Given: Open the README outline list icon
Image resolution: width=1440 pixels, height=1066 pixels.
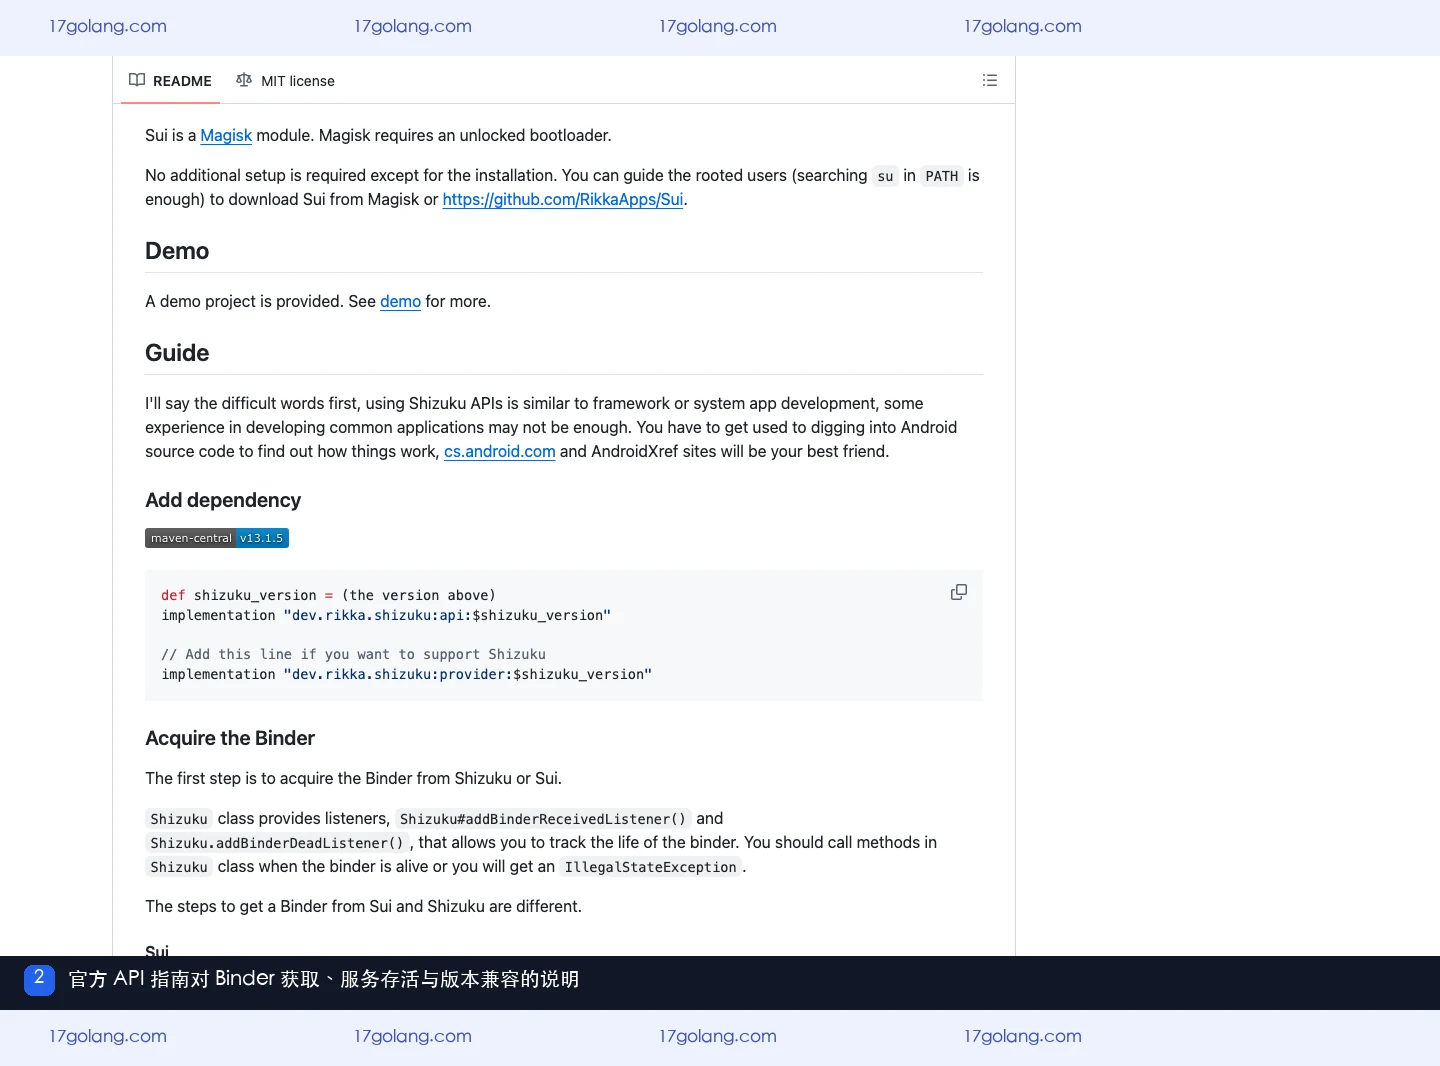Looking at the screenshot, I should pos(990,80).
